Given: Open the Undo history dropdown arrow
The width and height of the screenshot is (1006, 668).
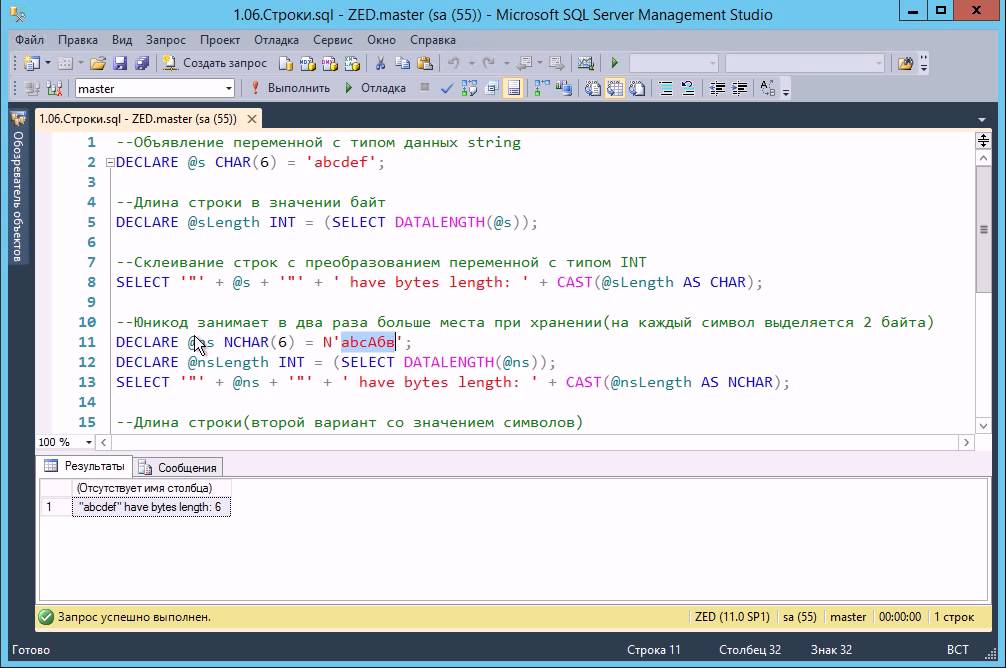Looking at the screenshot, I should (x=470, y=63).
